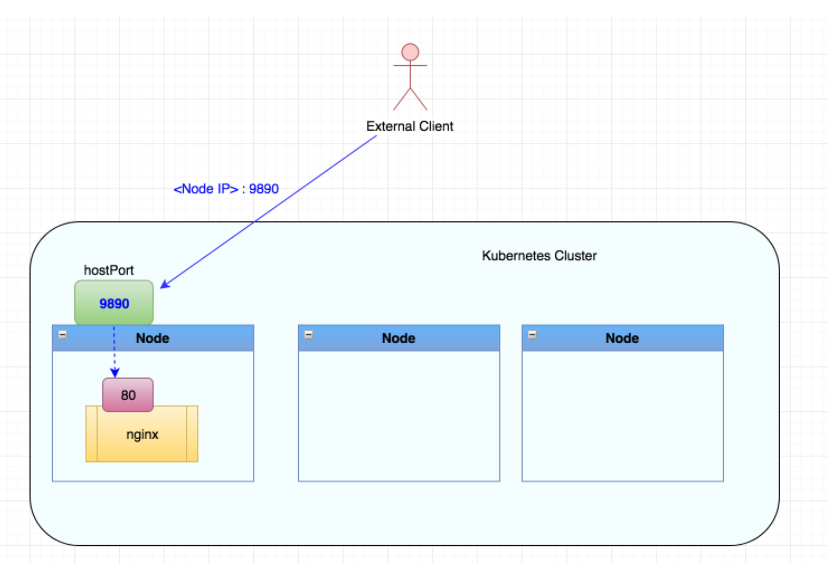831x563 pixels.
Task: Click the 'hostPort' label
Action: [x=109, y=270]
